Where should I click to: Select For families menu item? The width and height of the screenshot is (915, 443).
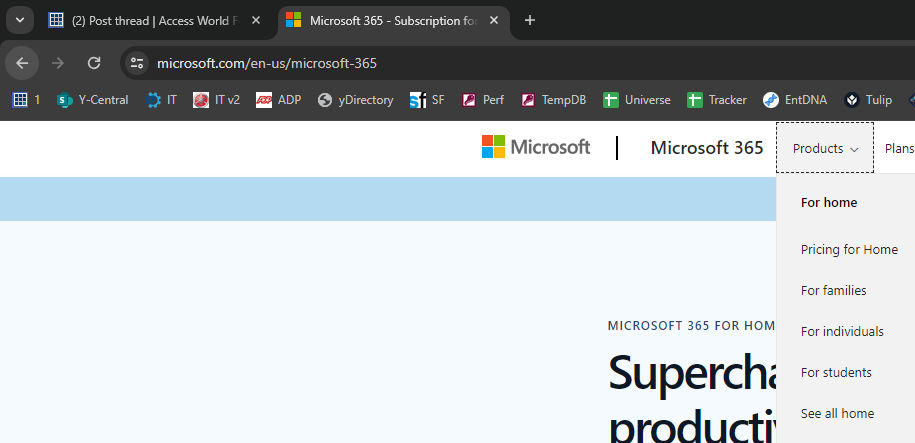click(x=833, y=291)
